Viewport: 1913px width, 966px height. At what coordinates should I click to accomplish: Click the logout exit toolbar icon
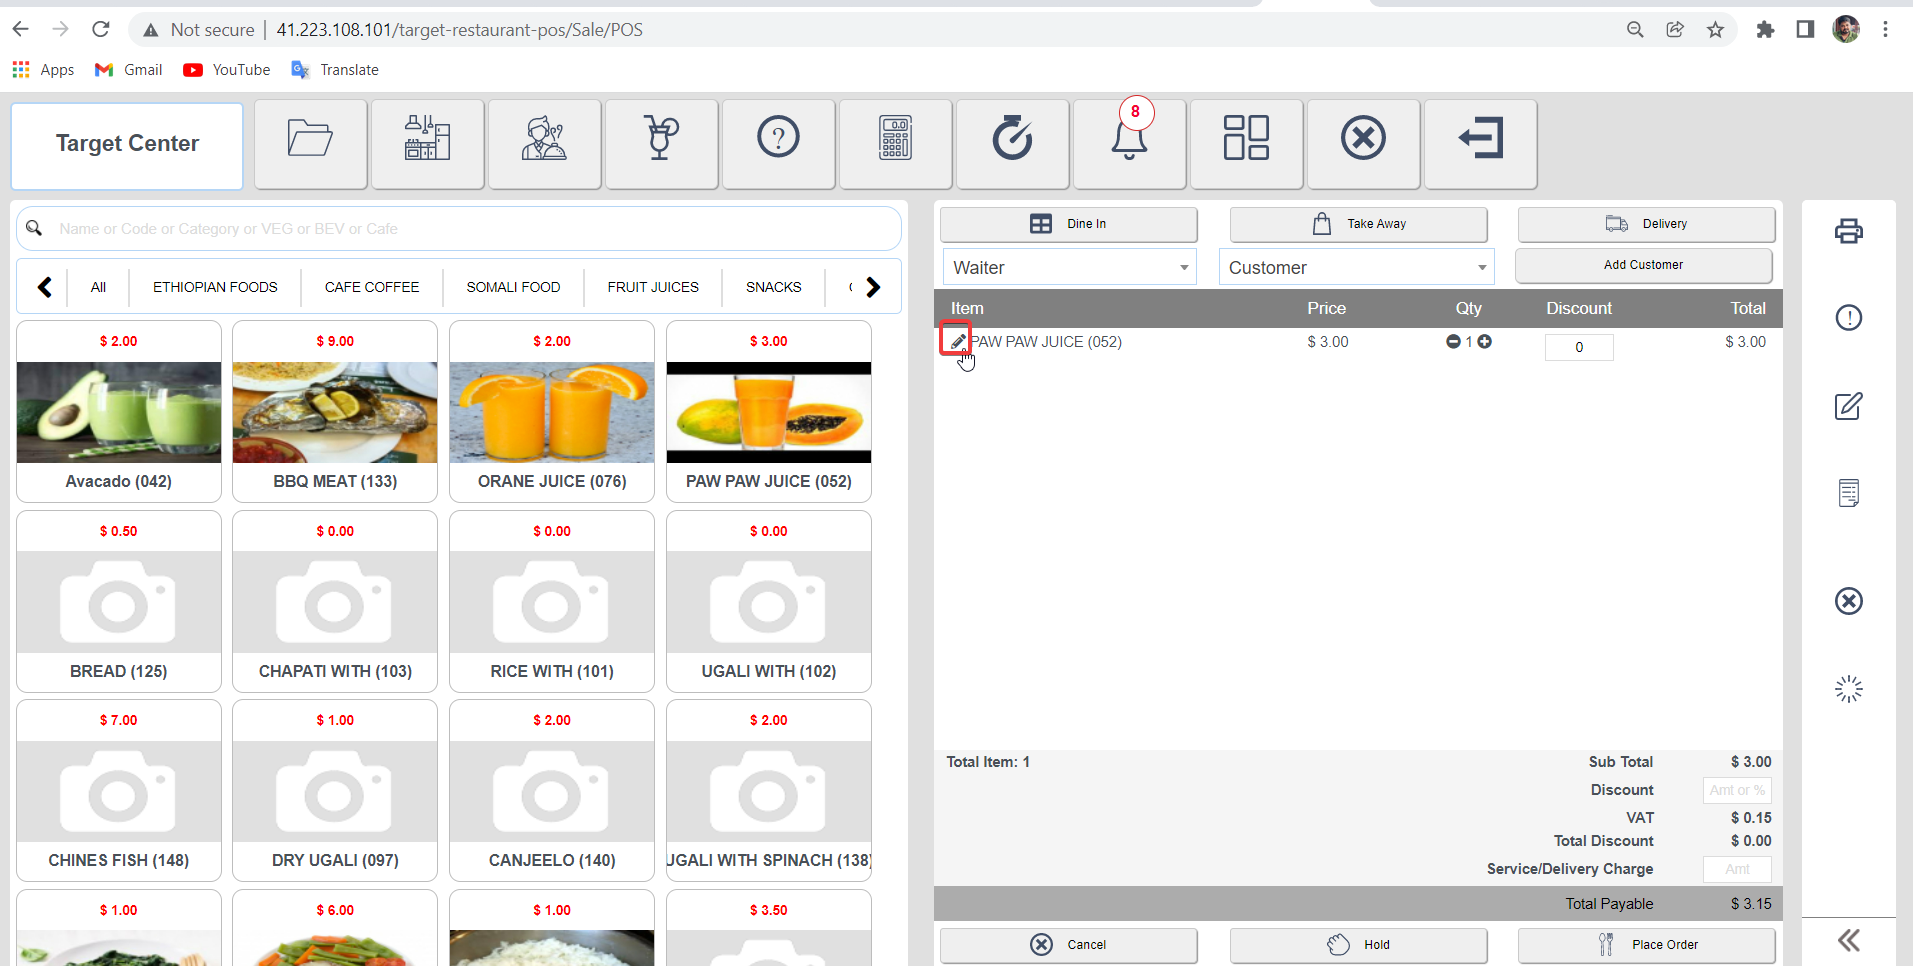point(1480,144)
